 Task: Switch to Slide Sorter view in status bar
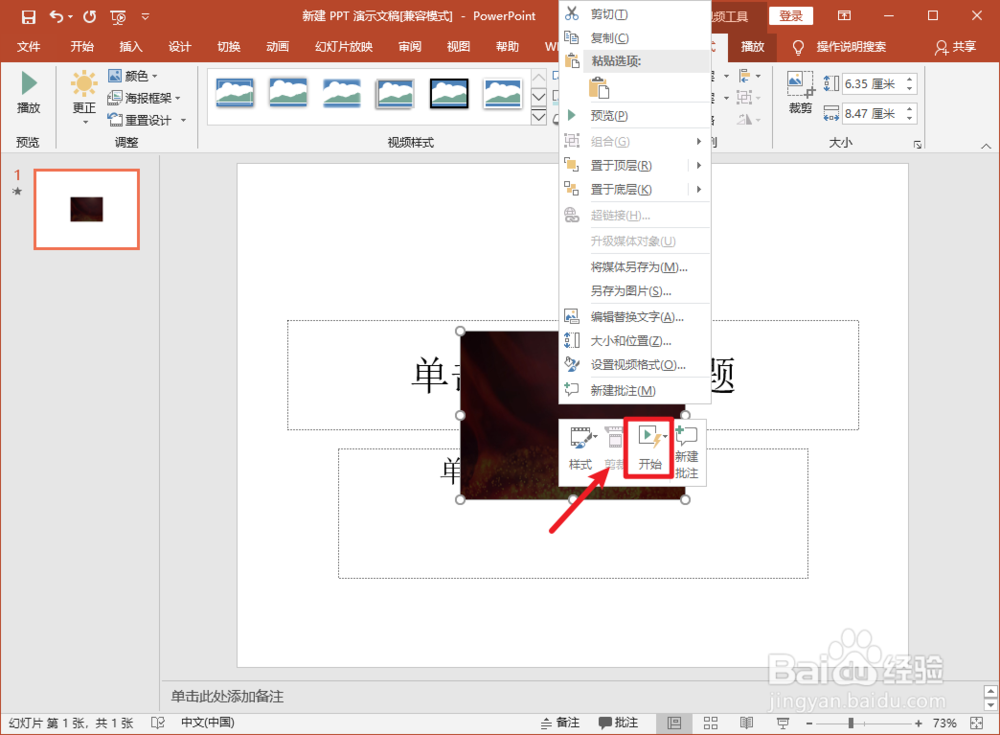tap(711, 722)
